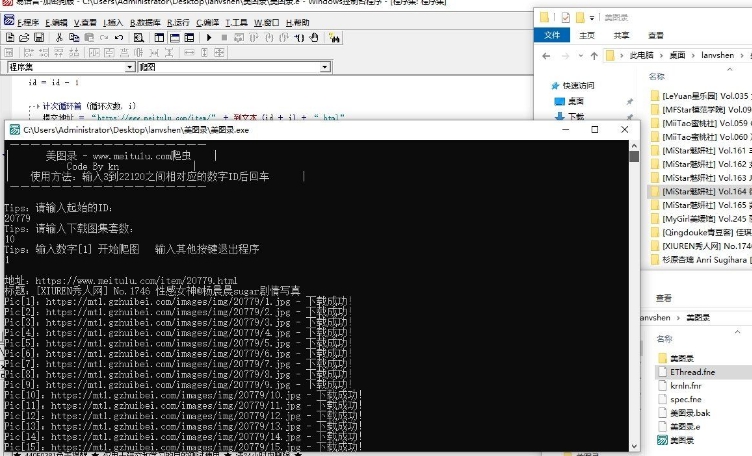
Task: Switch to the 主页 ribbon tab
Action: [x=585, y=35]
